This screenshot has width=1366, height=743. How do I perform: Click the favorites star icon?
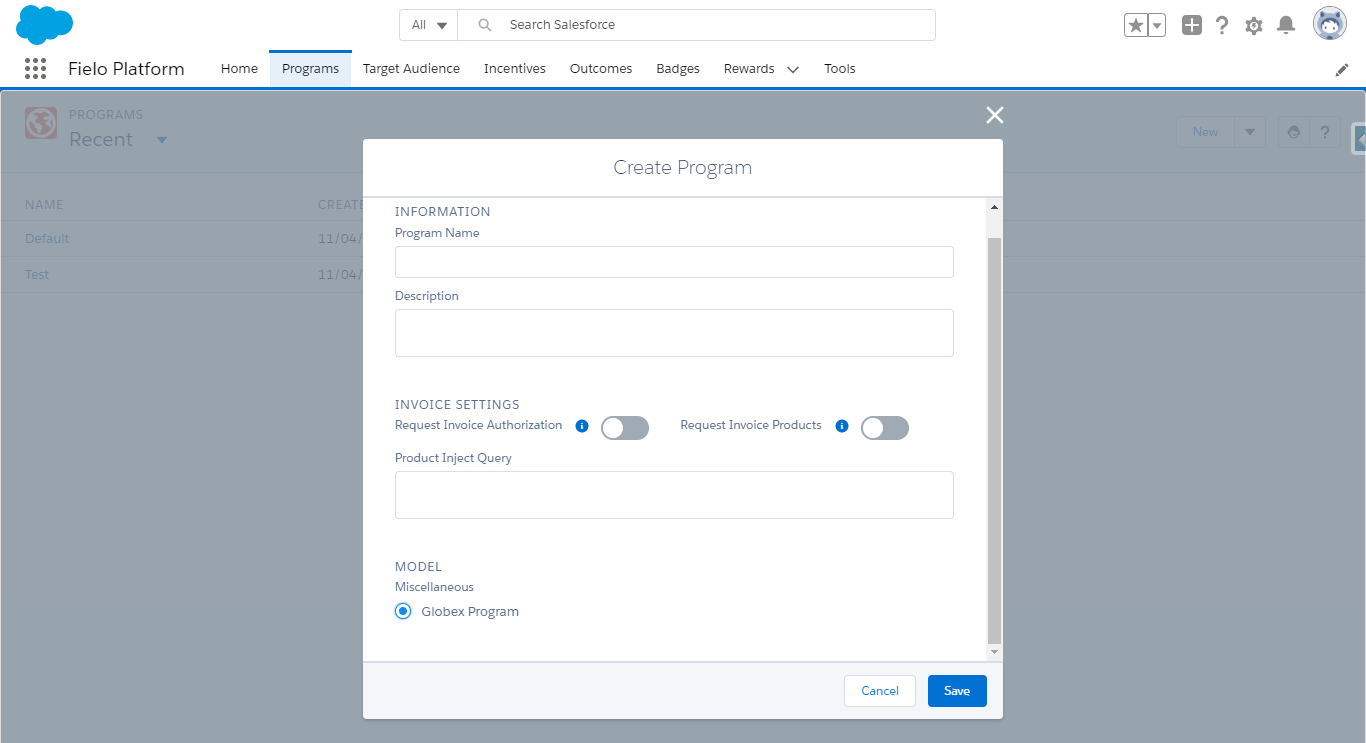pyautogui.click(x=1135, y=25)
